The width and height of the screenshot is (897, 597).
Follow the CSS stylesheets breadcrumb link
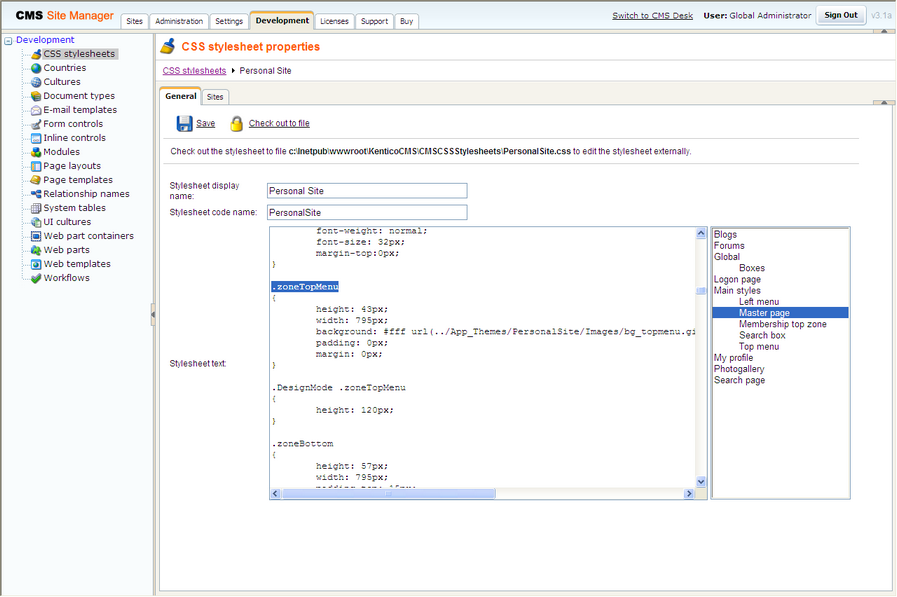(x=195, y=71)
